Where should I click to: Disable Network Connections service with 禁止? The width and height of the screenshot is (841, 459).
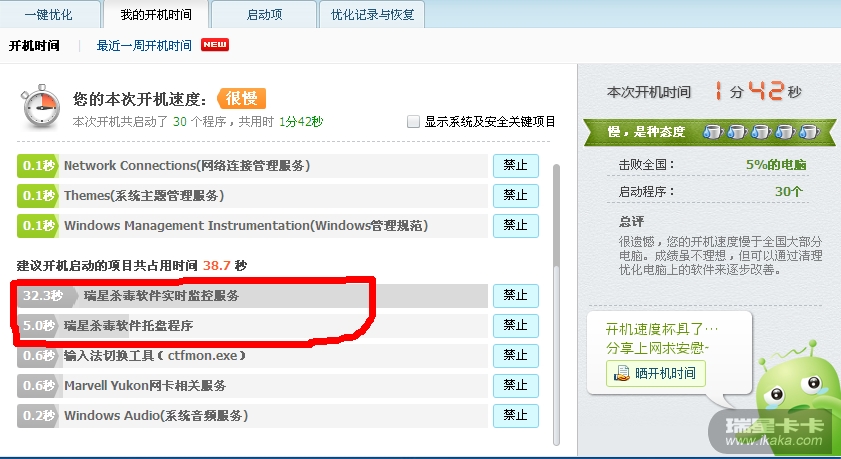515,166
